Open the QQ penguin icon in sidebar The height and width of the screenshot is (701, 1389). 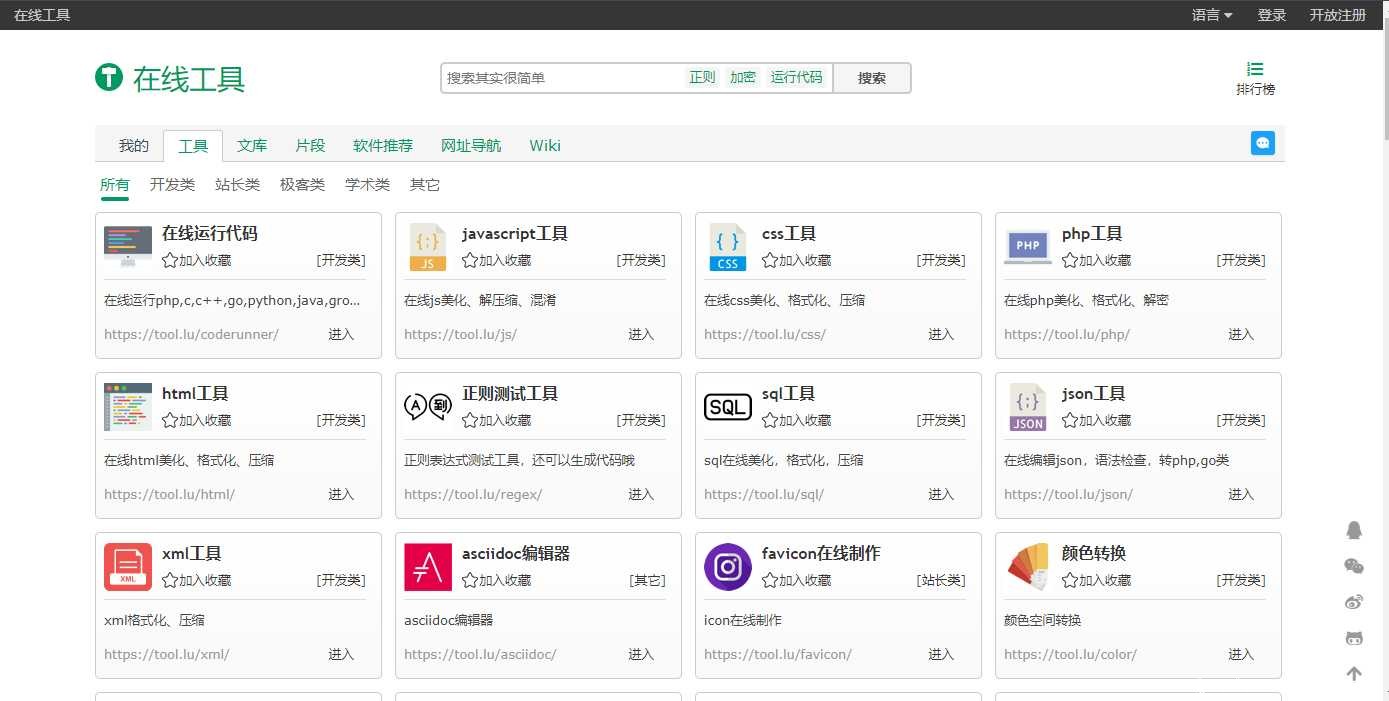coord(1354,530)
